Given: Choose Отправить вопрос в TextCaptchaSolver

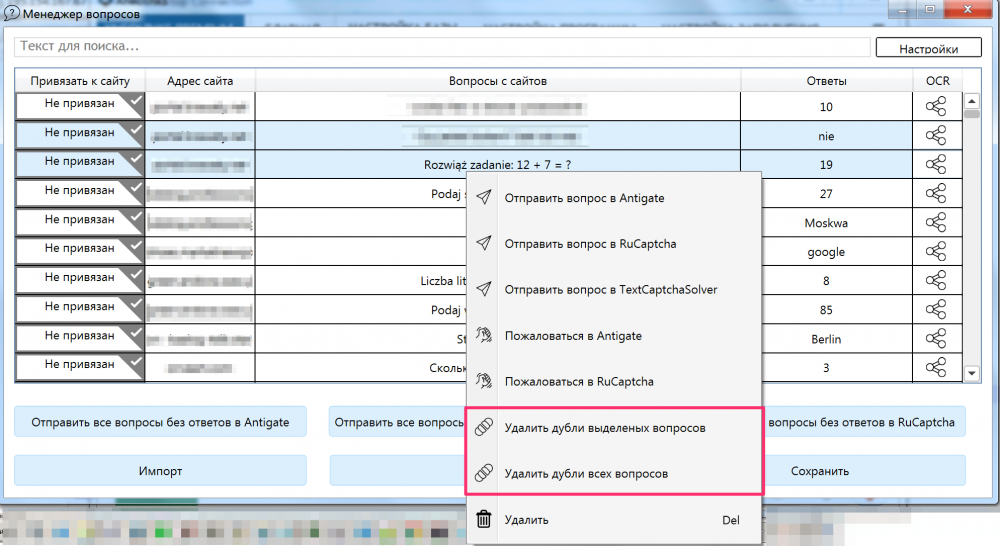Looking at the screenshot, I should 614,290.
